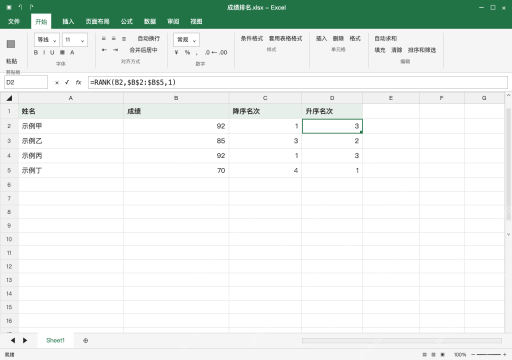Select the 升序名次 header cell
This screenshot has height=360, width=512.
[332, 111]
